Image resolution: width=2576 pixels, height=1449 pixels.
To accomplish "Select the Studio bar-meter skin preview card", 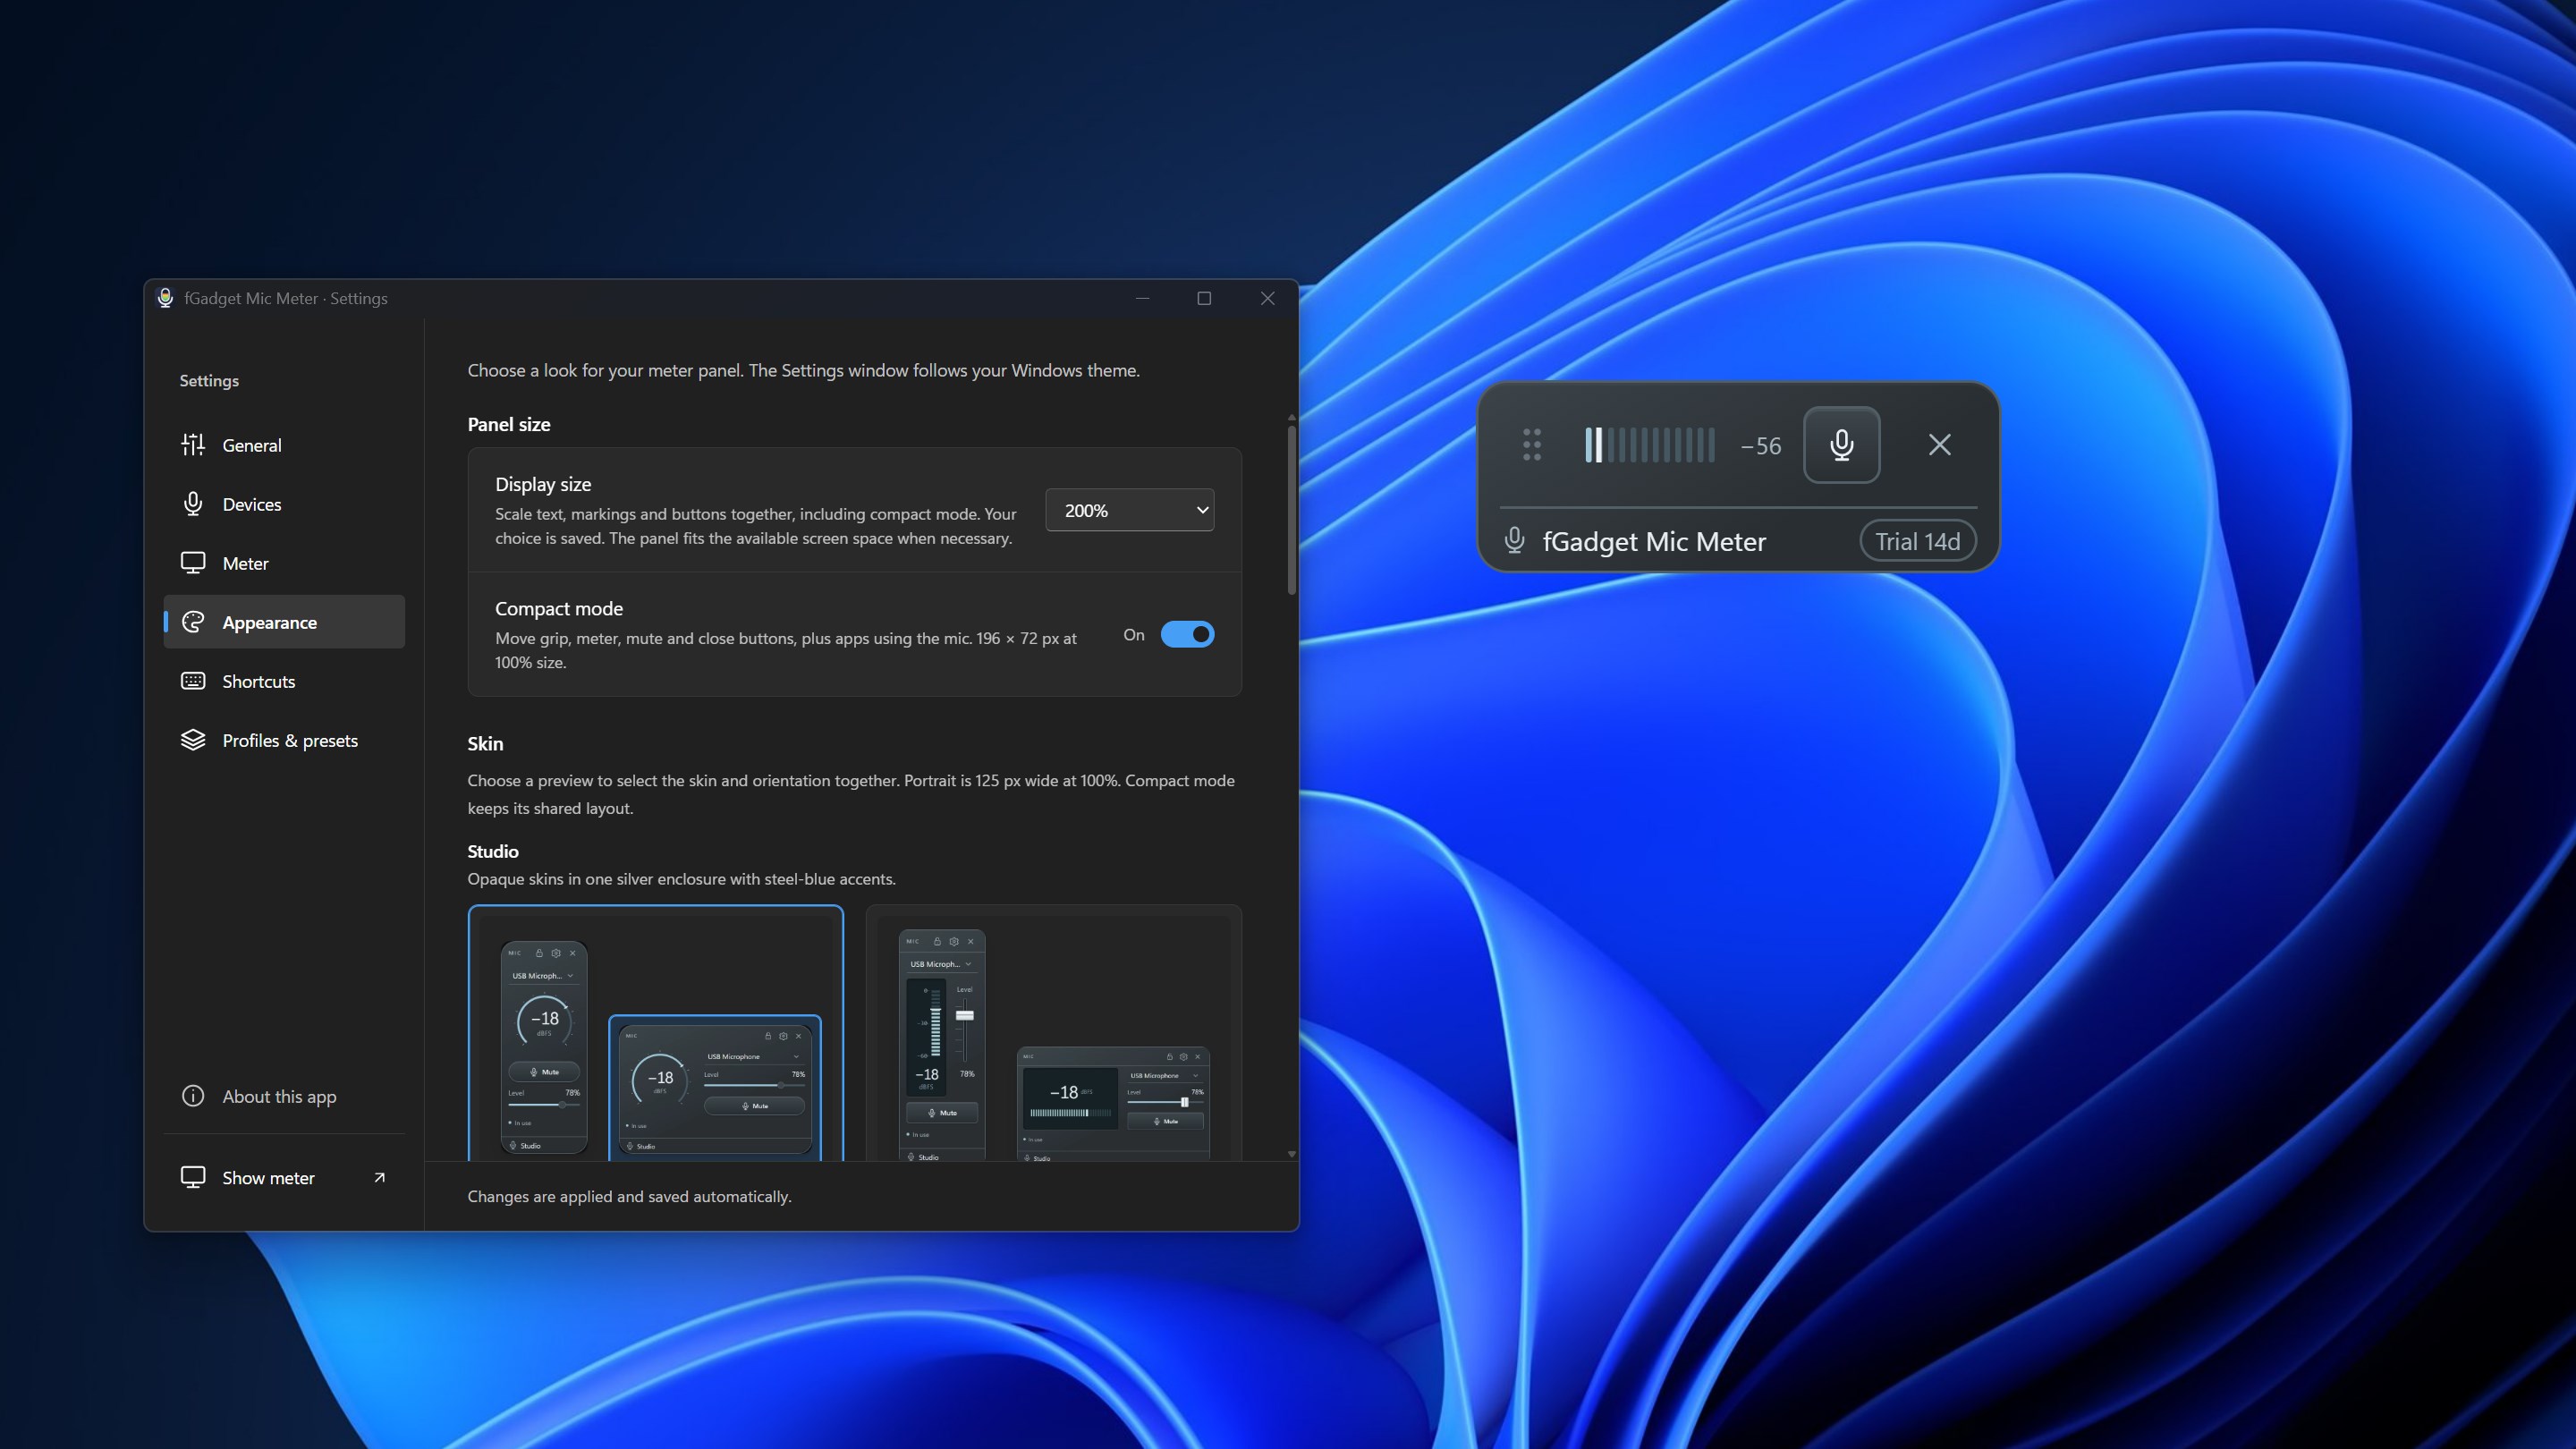I will pyautogui.click(x=1054, y=1033).
